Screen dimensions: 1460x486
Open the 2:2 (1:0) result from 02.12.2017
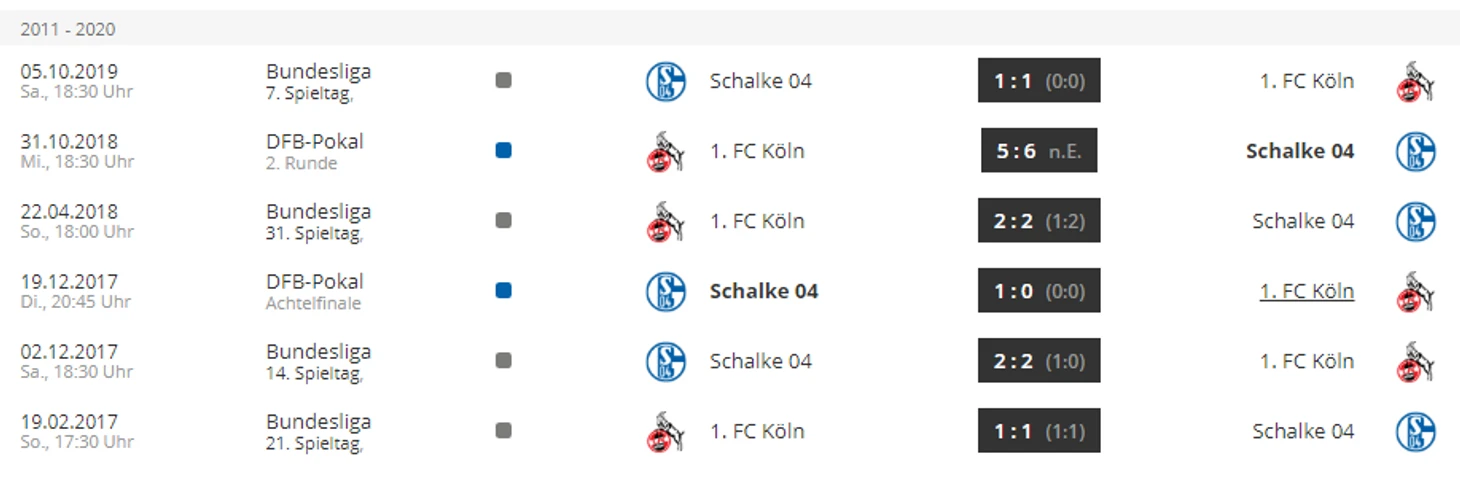[1038, 361]
